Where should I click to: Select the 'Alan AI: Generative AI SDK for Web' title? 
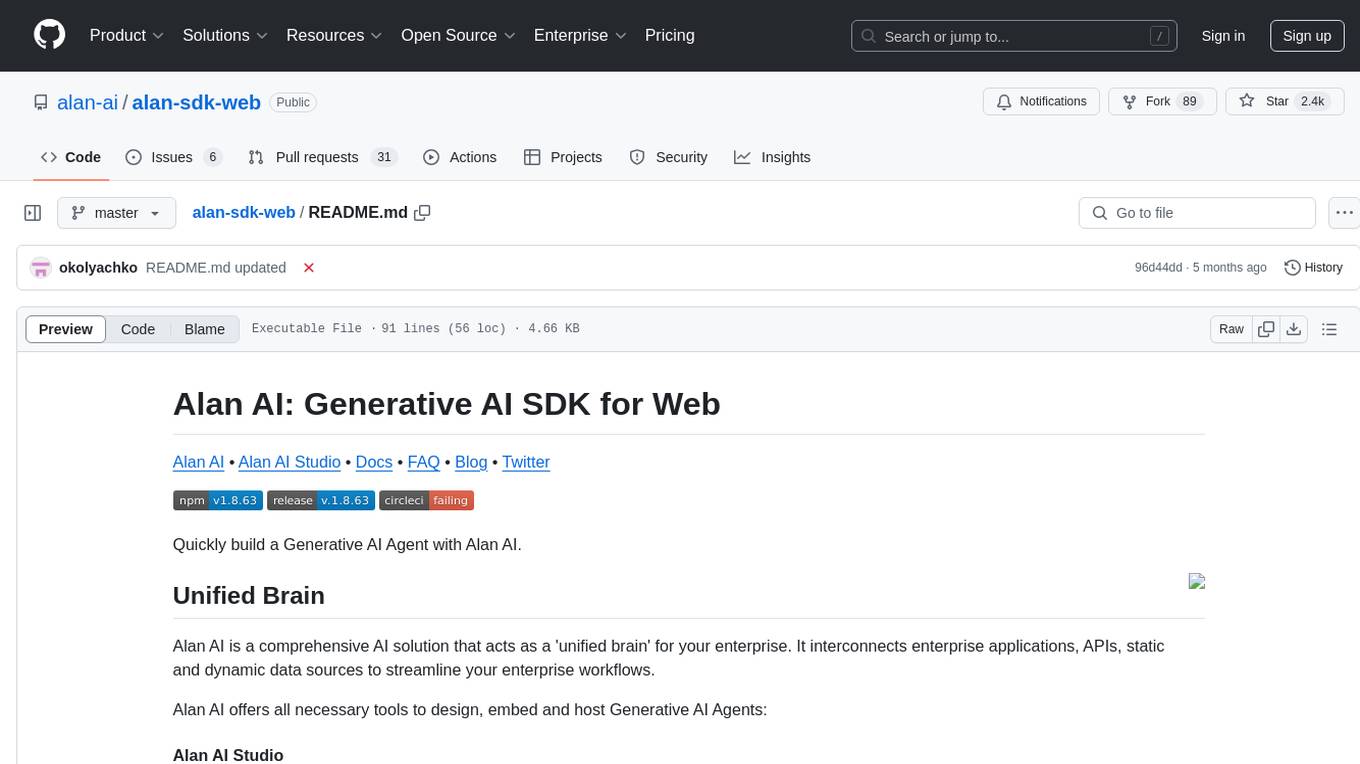tap(447, 404)
